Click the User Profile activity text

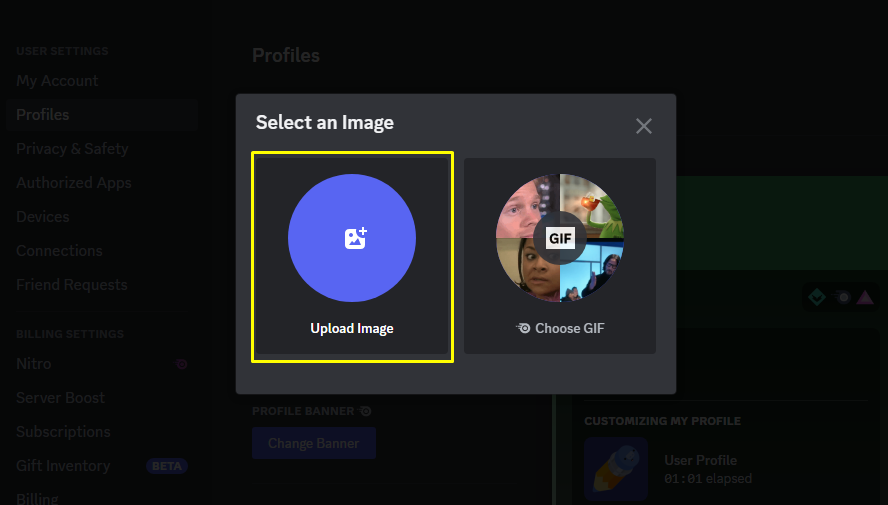[701, 460]
